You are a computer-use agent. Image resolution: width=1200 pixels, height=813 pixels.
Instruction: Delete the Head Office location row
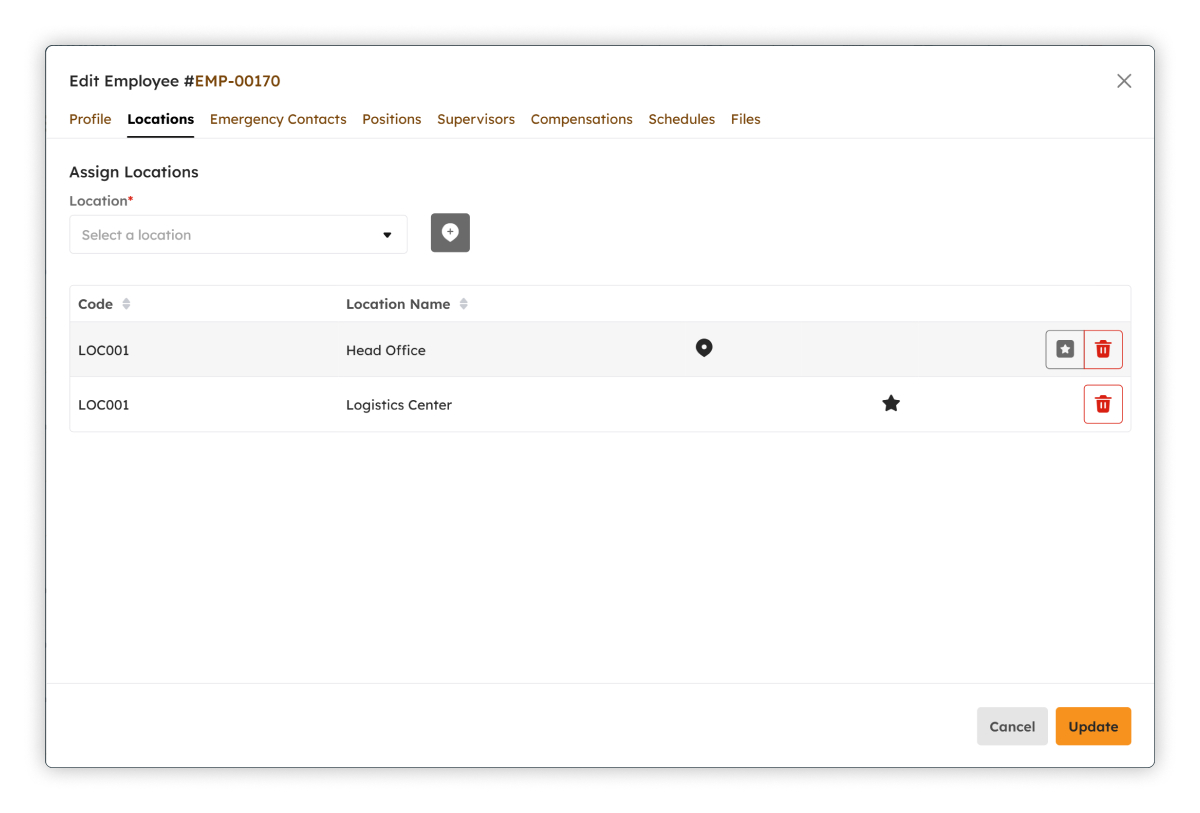(x=1103, y=350)
